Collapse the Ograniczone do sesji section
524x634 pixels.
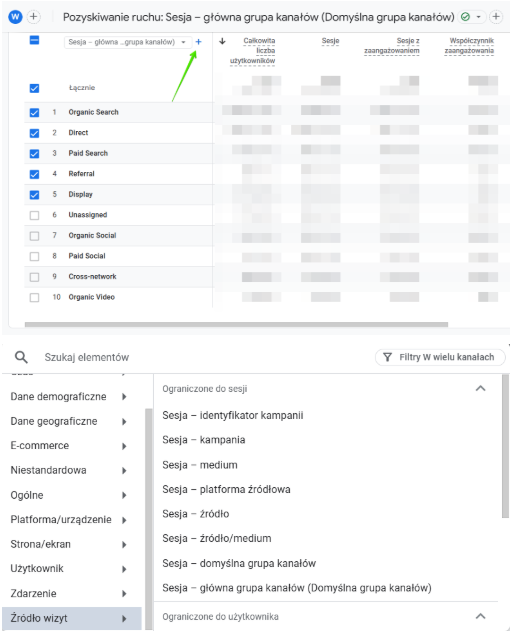coord(480,389)
